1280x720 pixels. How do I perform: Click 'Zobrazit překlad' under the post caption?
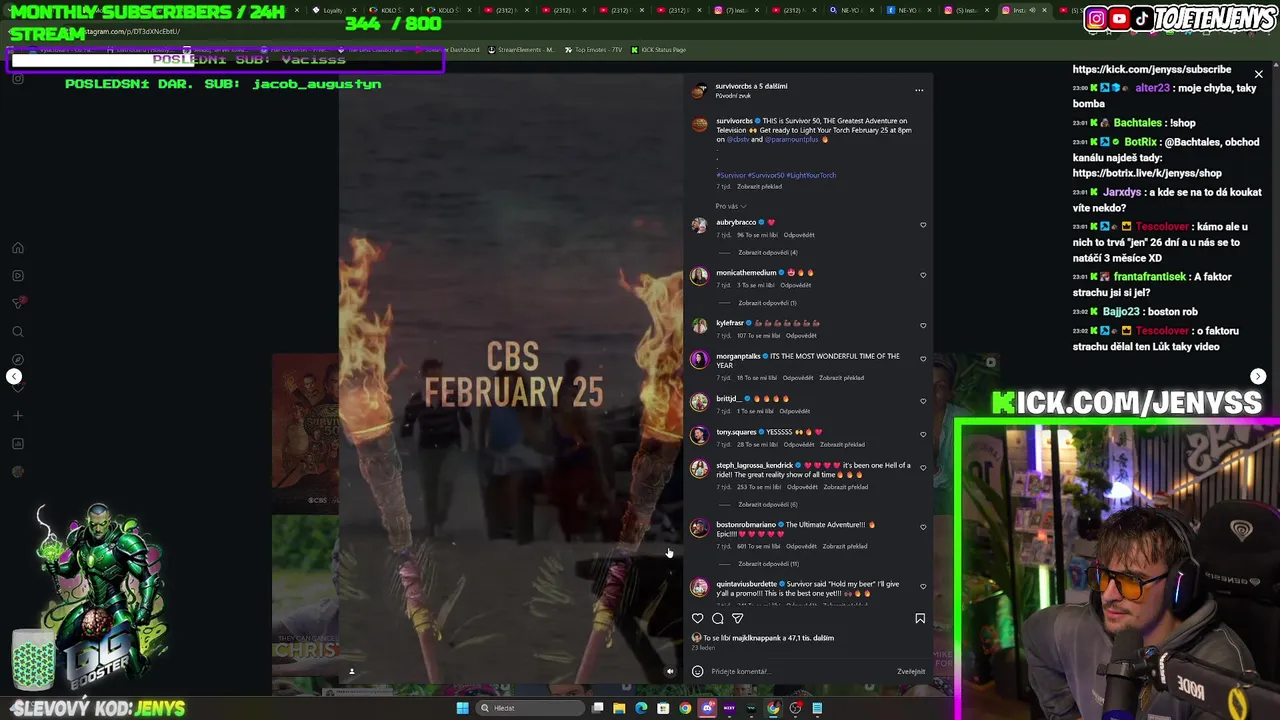pyautogui.click(x=759, y=186)
